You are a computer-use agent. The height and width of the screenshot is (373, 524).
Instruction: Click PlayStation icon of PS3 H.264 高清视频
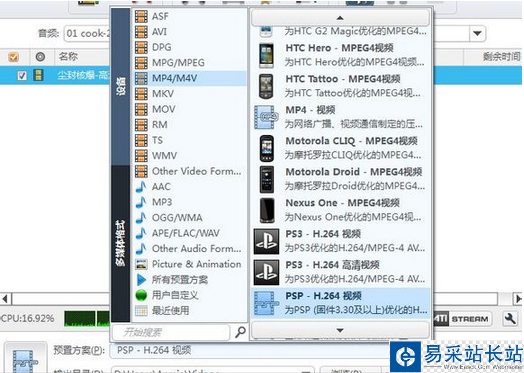pyautogui.click(x=266, y=272)
